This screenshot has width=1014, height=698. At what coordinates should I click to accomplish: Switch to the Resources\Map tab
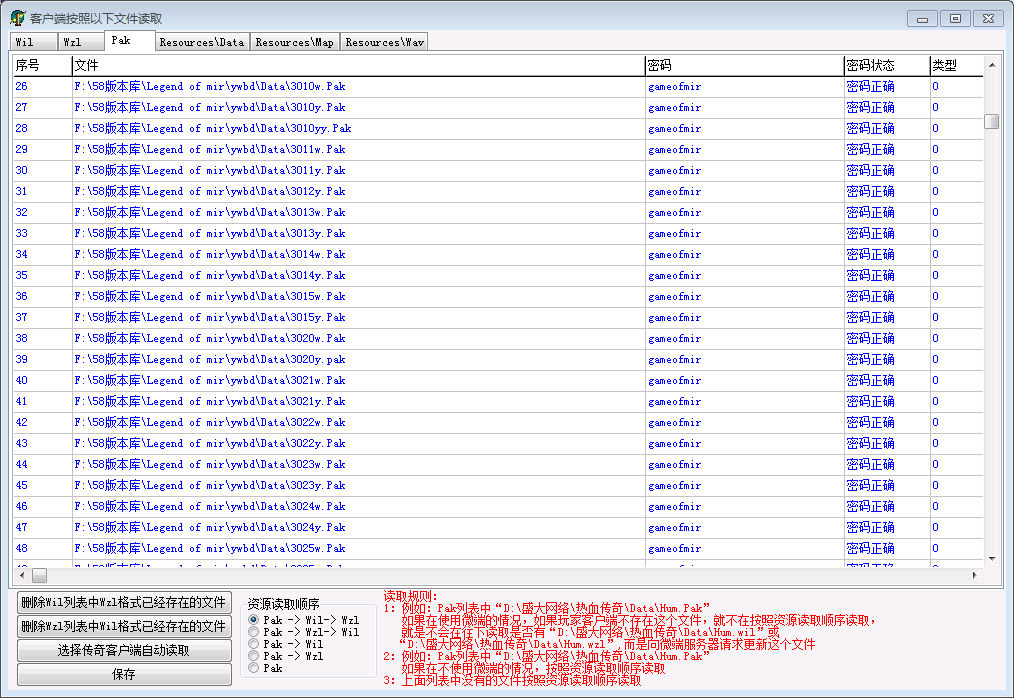point(294,42)
